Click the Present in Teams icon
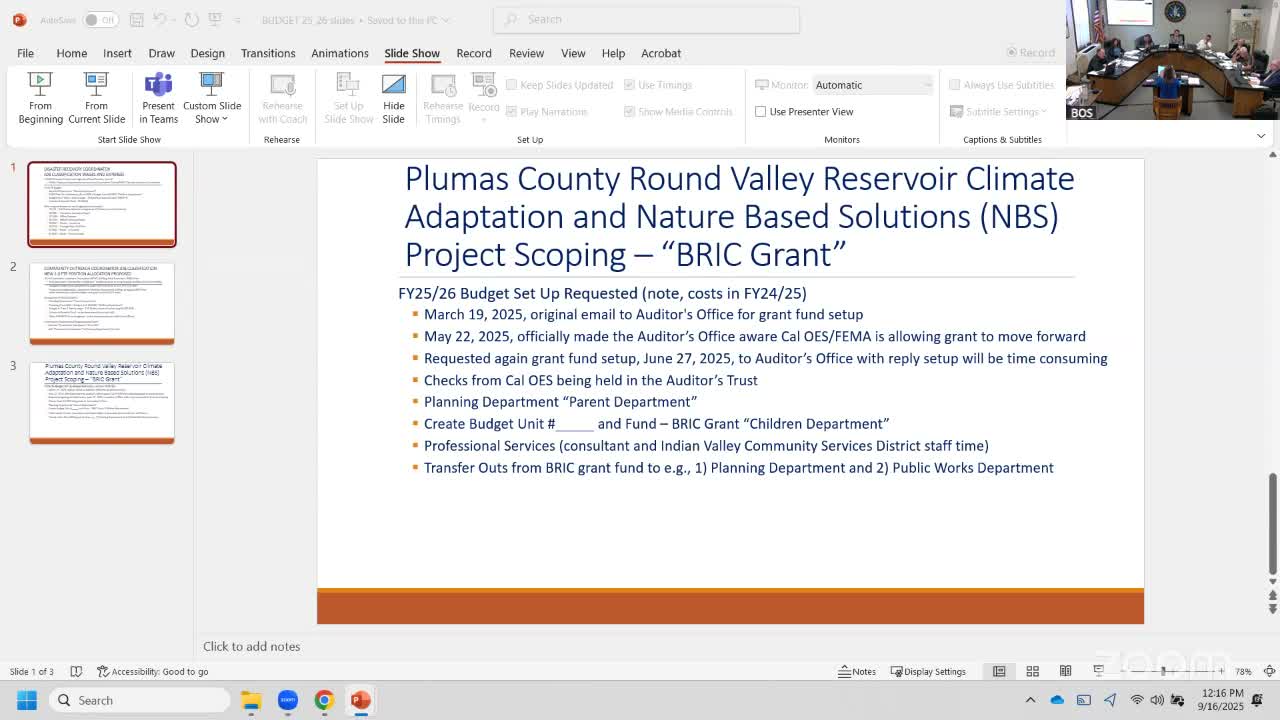This screenshot has width=1280, height=720. pos(158,98)
